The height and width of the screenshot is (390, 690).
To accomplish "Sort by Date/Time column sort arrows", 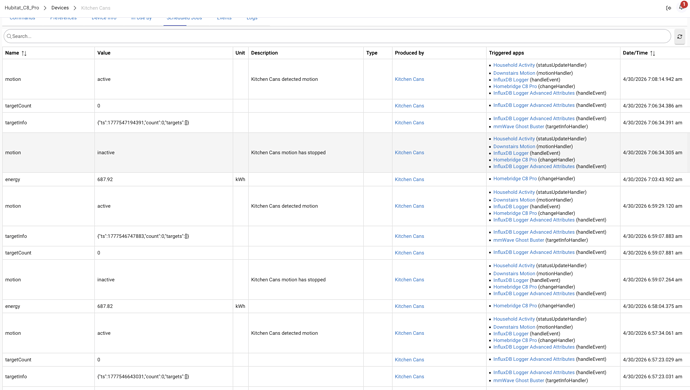I will coord(653,53).
